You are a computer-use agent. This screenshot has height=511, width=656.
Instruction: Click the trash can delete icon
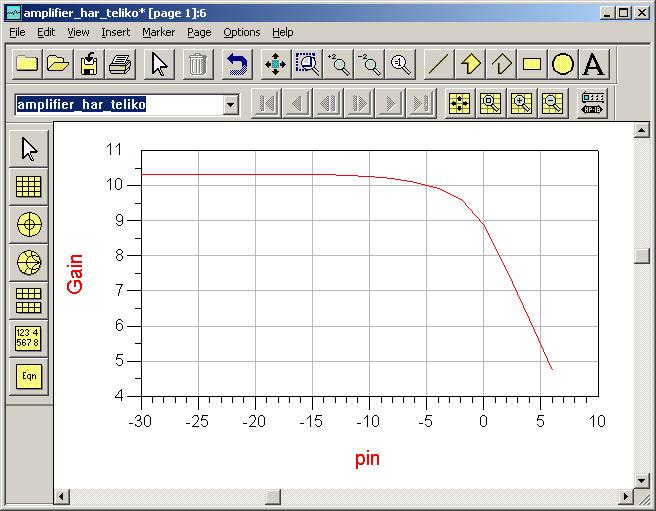tap(198, 64)
